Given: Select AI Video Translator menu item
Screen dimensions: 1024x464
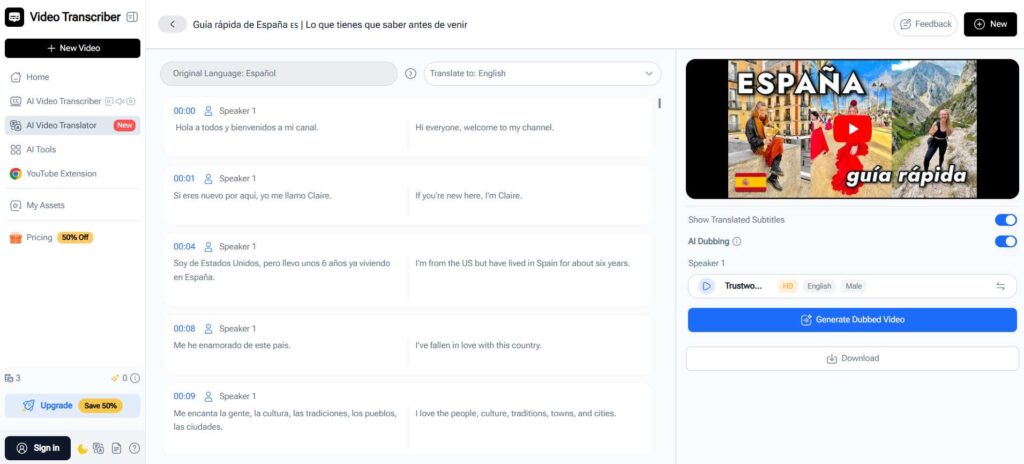Looking at the screenshot, I should 72,125.
